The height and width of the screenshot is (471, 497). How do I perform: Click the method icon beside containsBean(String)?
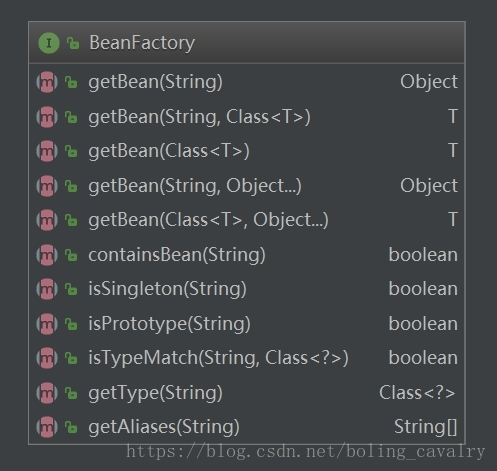(x=47, y=255)
